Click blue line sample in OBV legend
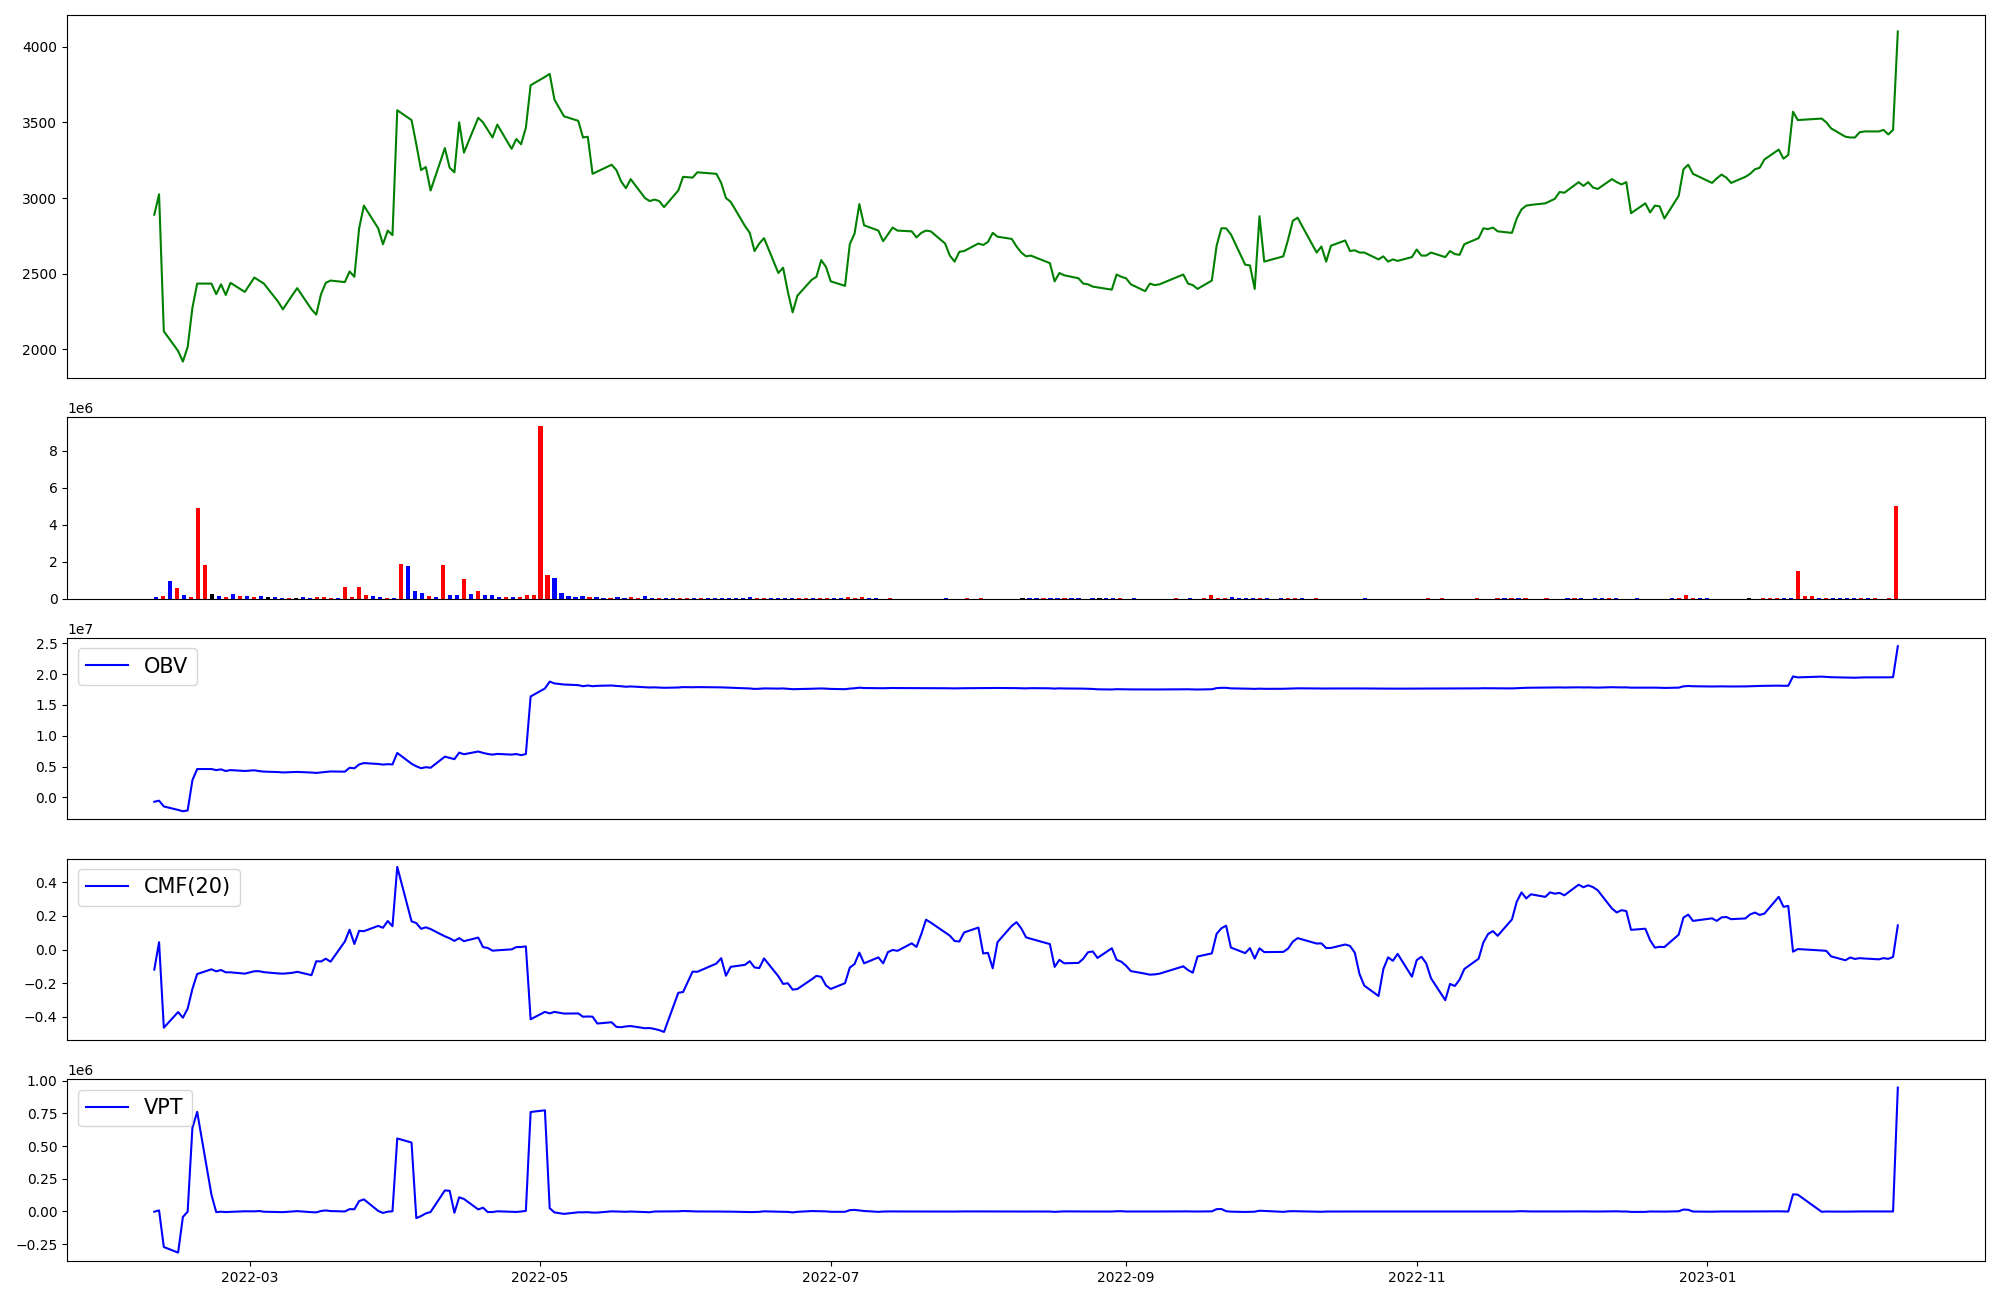The height and width of the screenshot is (1300, 2000). coord(108,666)
